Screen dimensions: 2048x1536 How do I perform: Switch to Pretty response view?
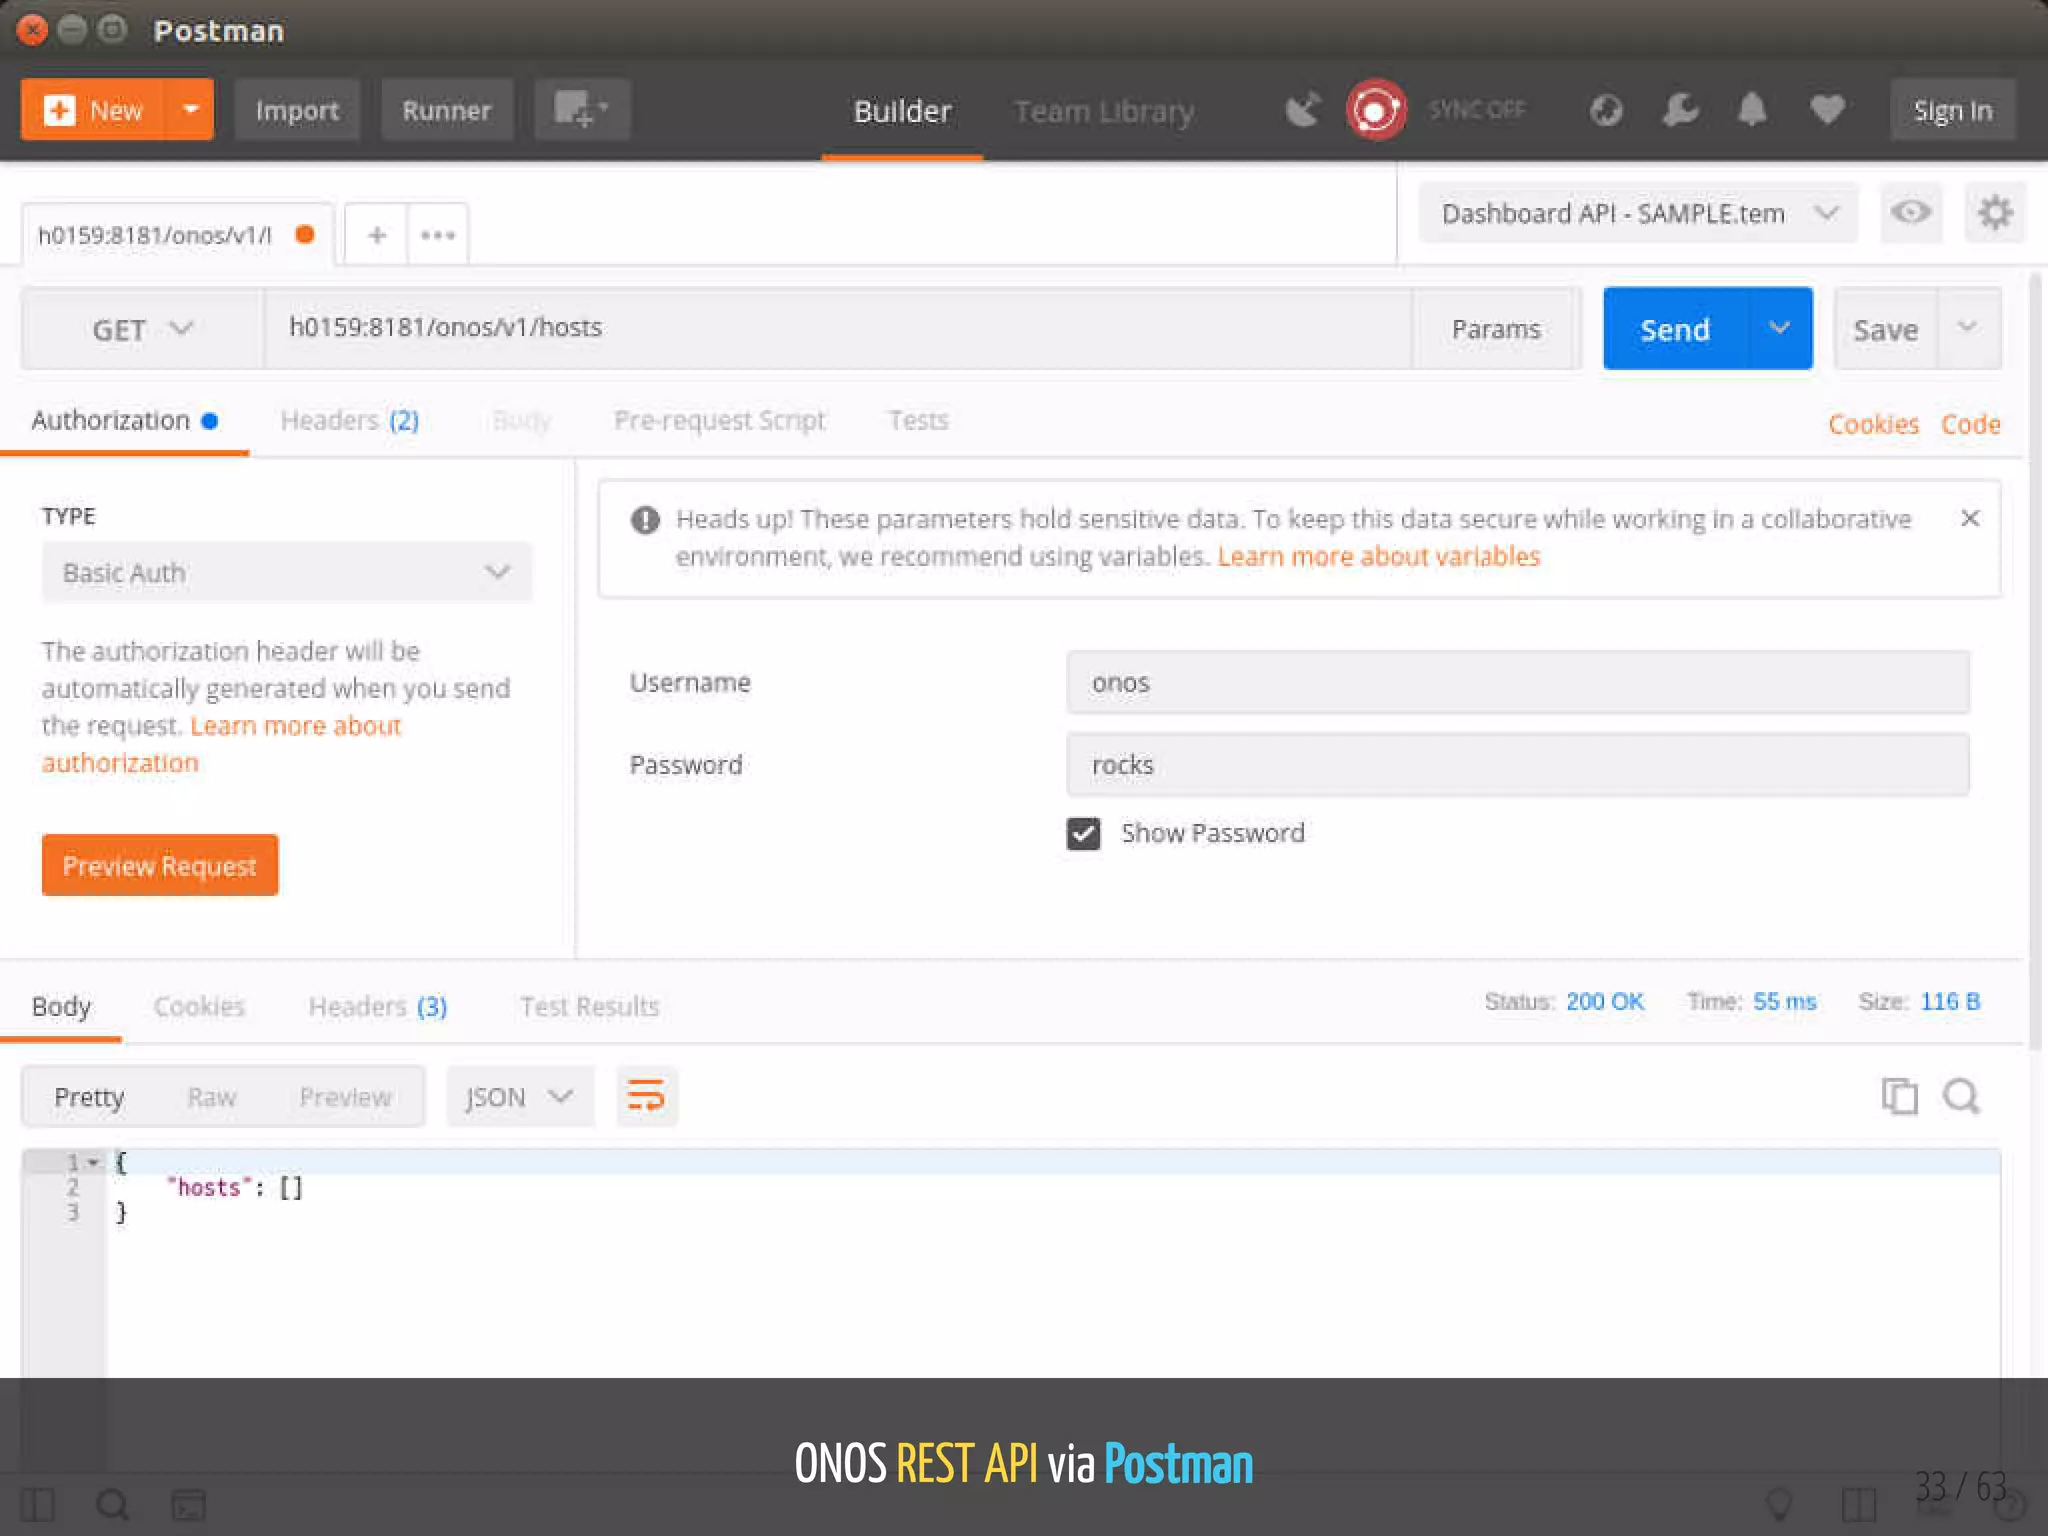pos(89,1097)
